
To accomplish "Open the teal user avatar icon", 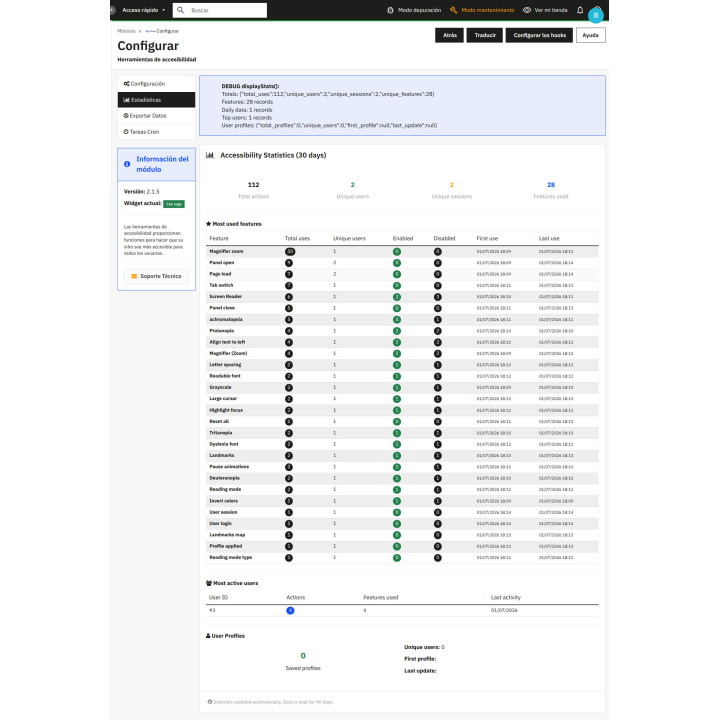I will pos(596,15).
